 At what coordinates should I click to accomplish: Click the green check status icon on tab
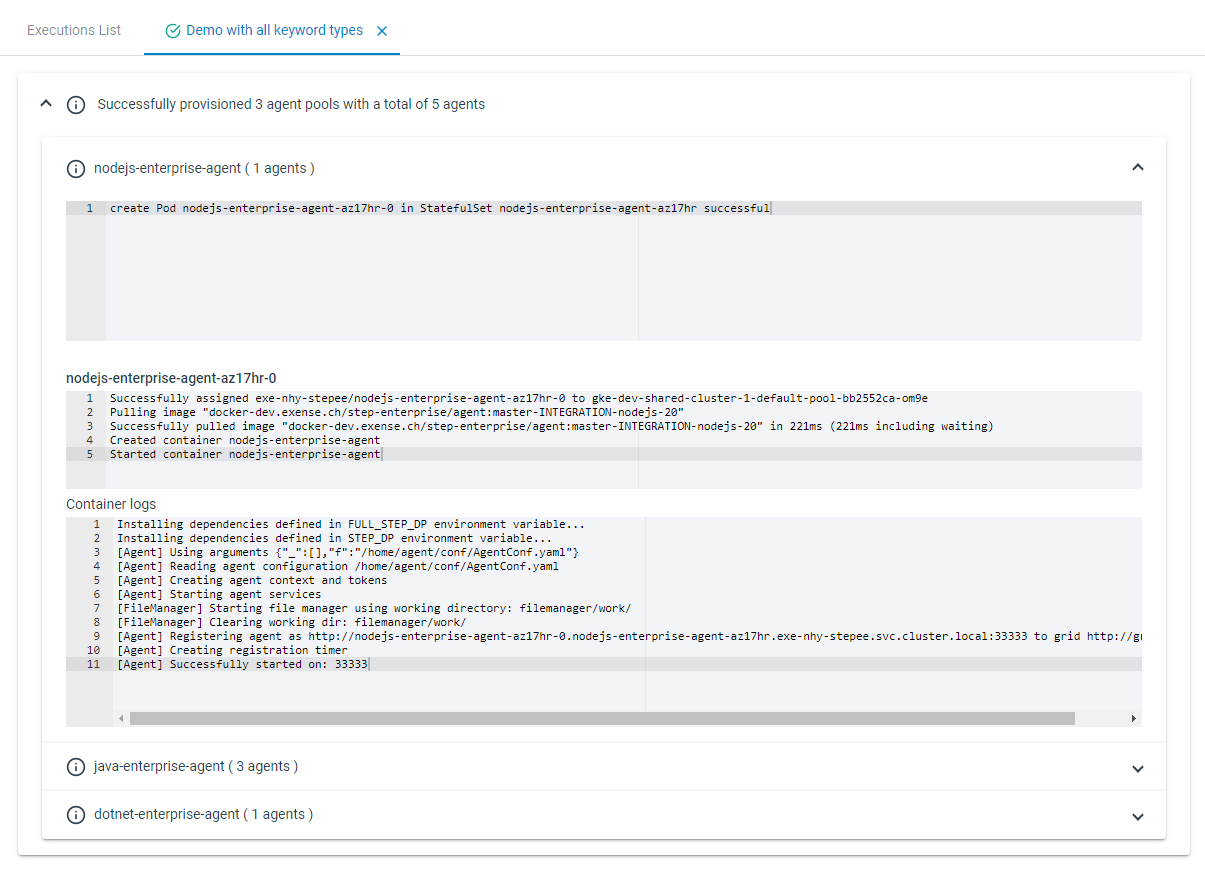point(173,31)
